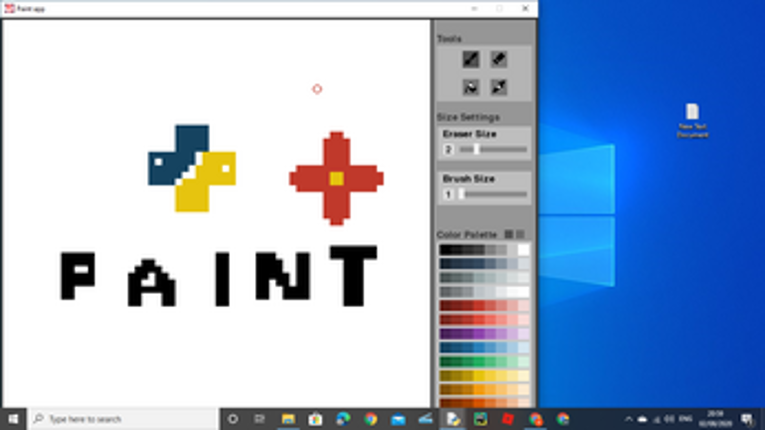Pick the darkest navy swatch in the navy row
The image size is (765, 430).
click(x=444, y=264)
